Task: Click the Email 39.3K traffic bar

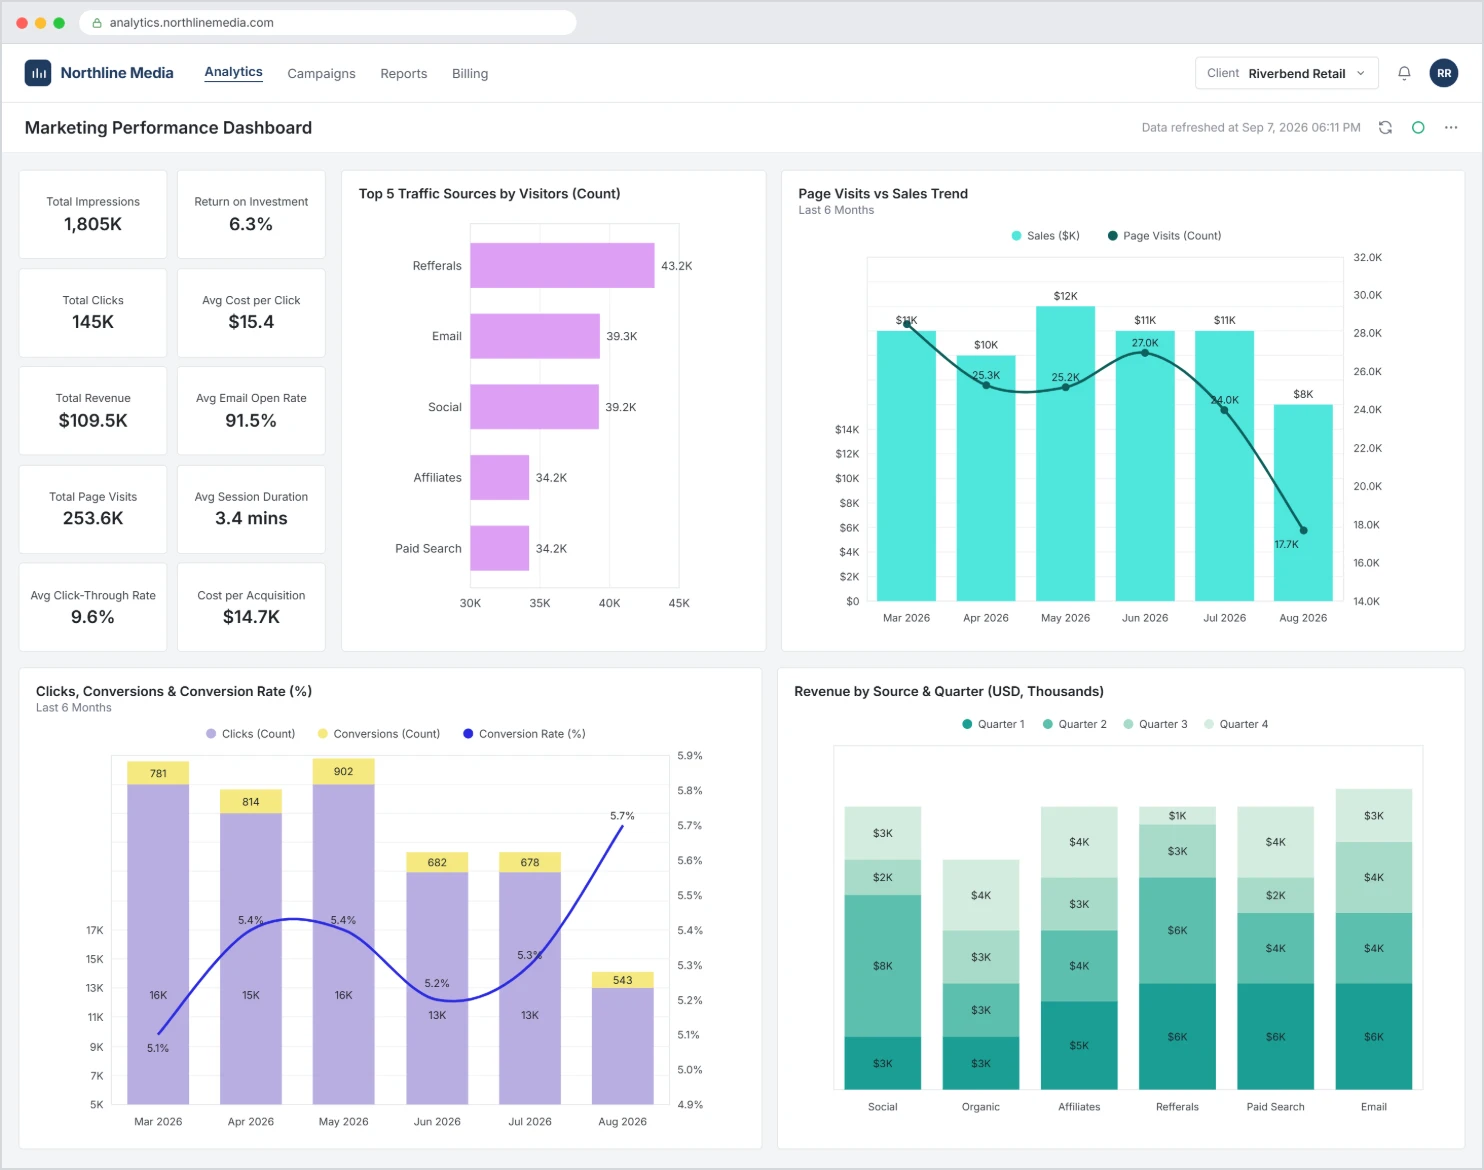Action: (x=535, y=336)
